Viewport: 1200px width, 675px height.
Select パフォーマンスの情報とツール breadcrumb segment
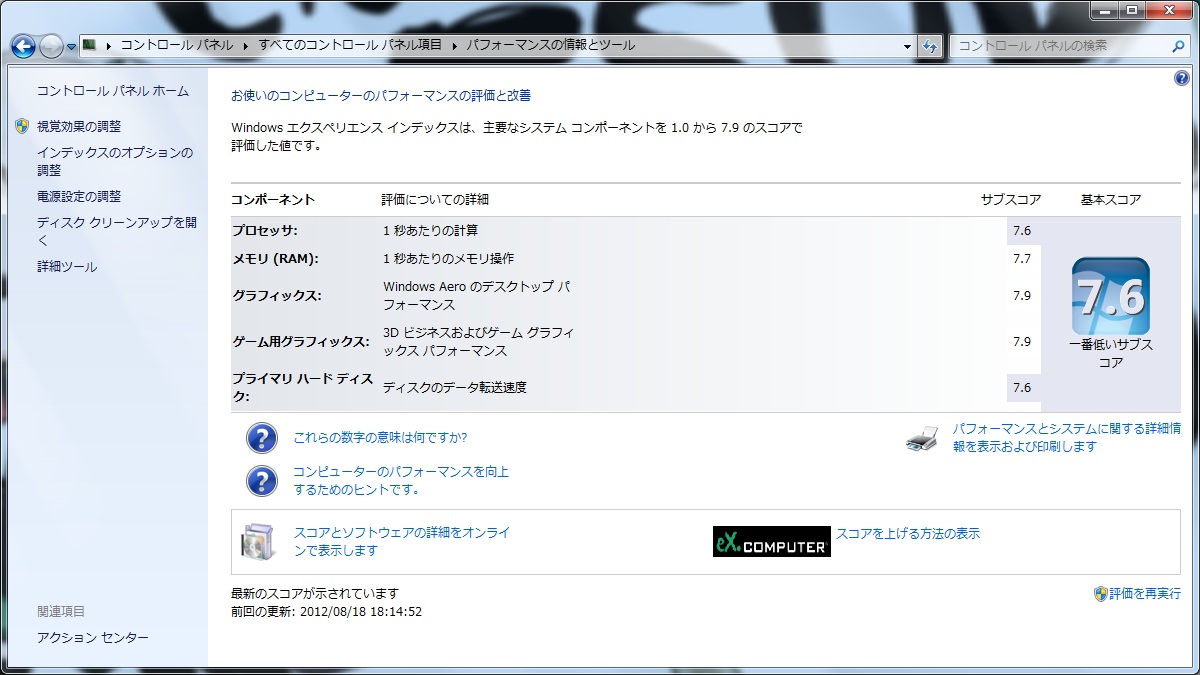pyautogui.click(x=550, y=46)
